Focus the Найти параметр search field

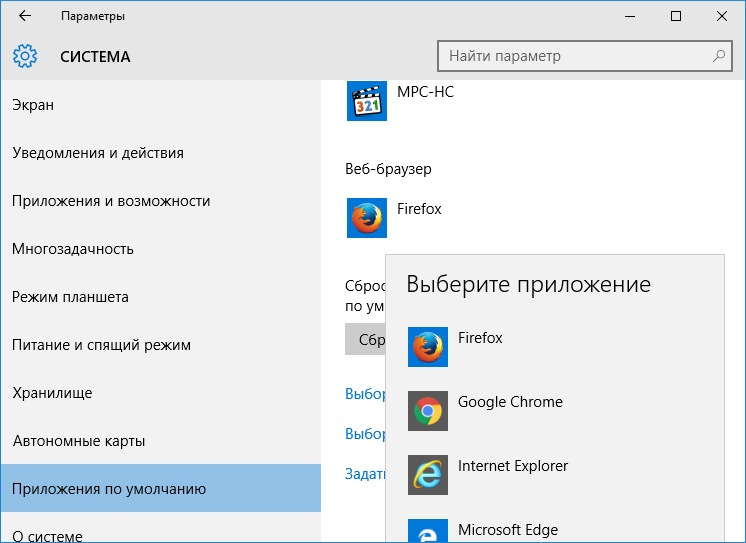pos(584,56)
